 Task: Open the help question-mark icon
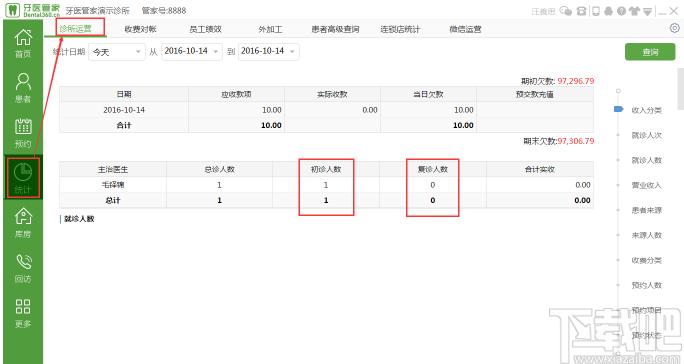pos(621,11)
